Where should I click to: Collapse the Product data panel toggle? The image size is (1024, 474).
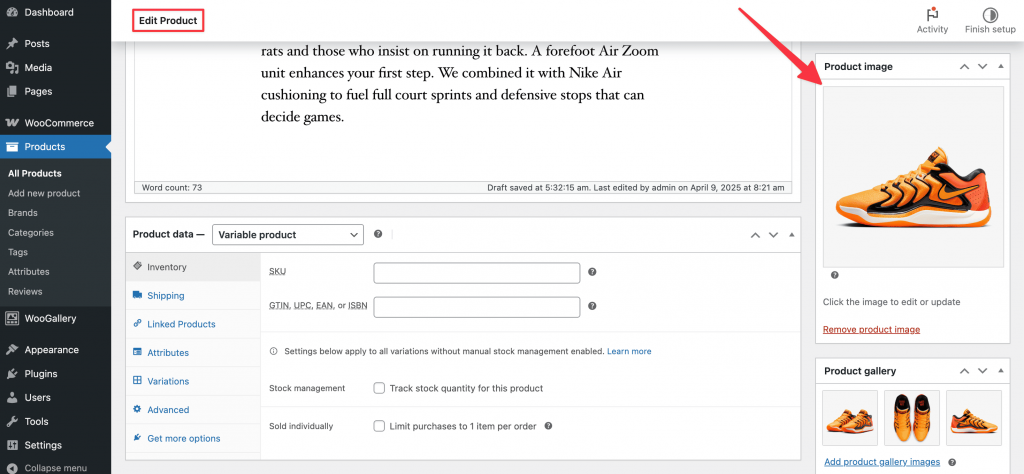point(792,234)
